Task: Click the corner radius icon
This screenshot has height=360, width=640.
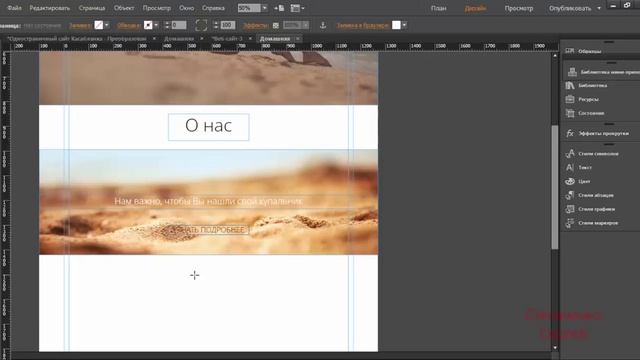Action: click(x=201, y=25)
